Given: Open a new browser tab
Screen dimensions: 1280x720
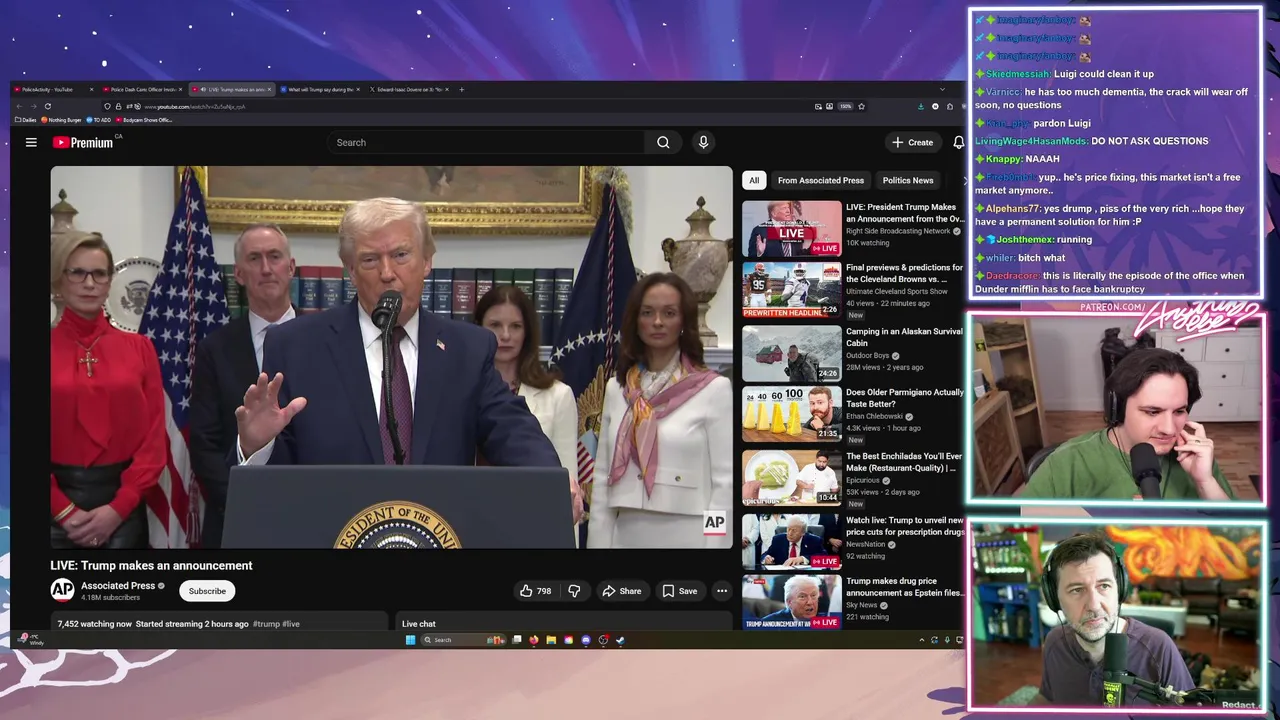Looking at the screenshot, I should pyautogui.click(x=461, y=89).
